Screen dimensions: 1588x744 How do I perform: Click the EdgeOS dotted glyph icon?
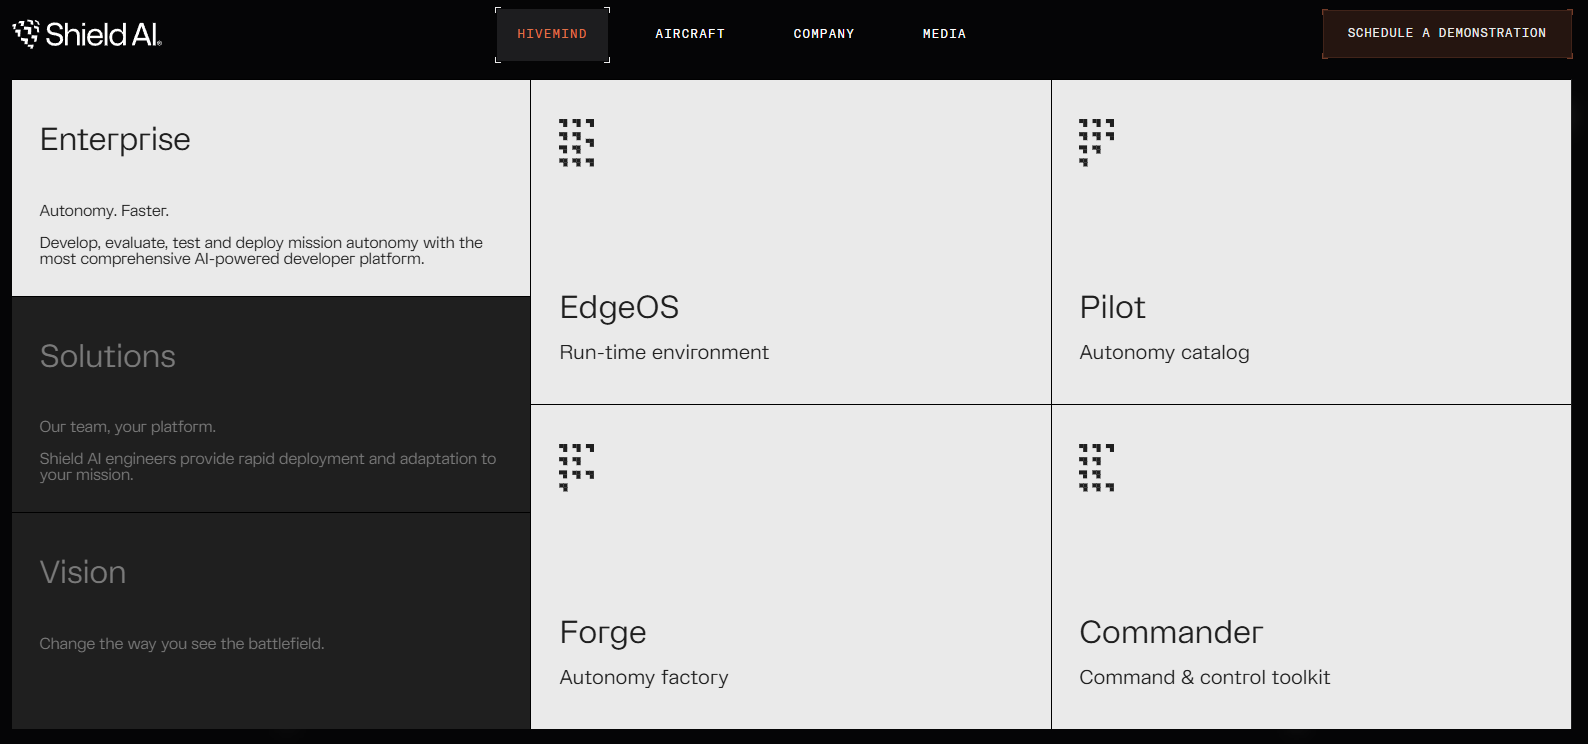coord(577,142)
